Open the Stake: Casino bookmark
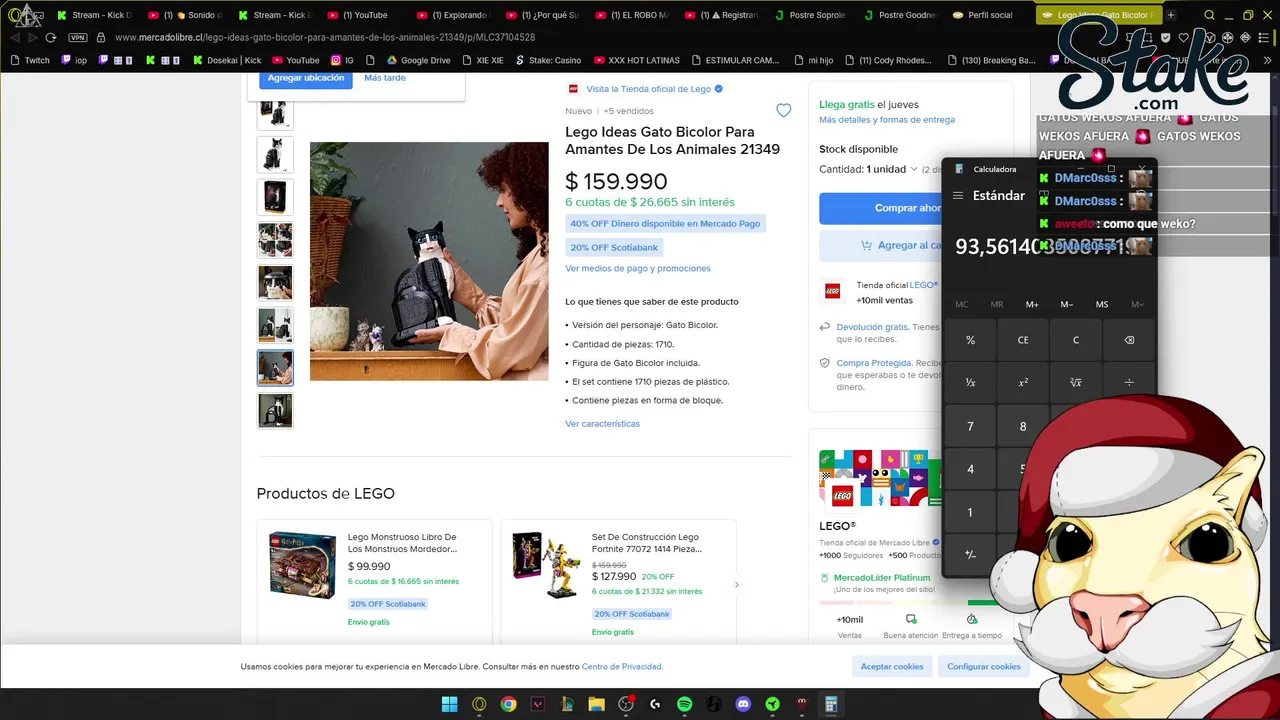 pyautogui.click(x=548, y=60)
